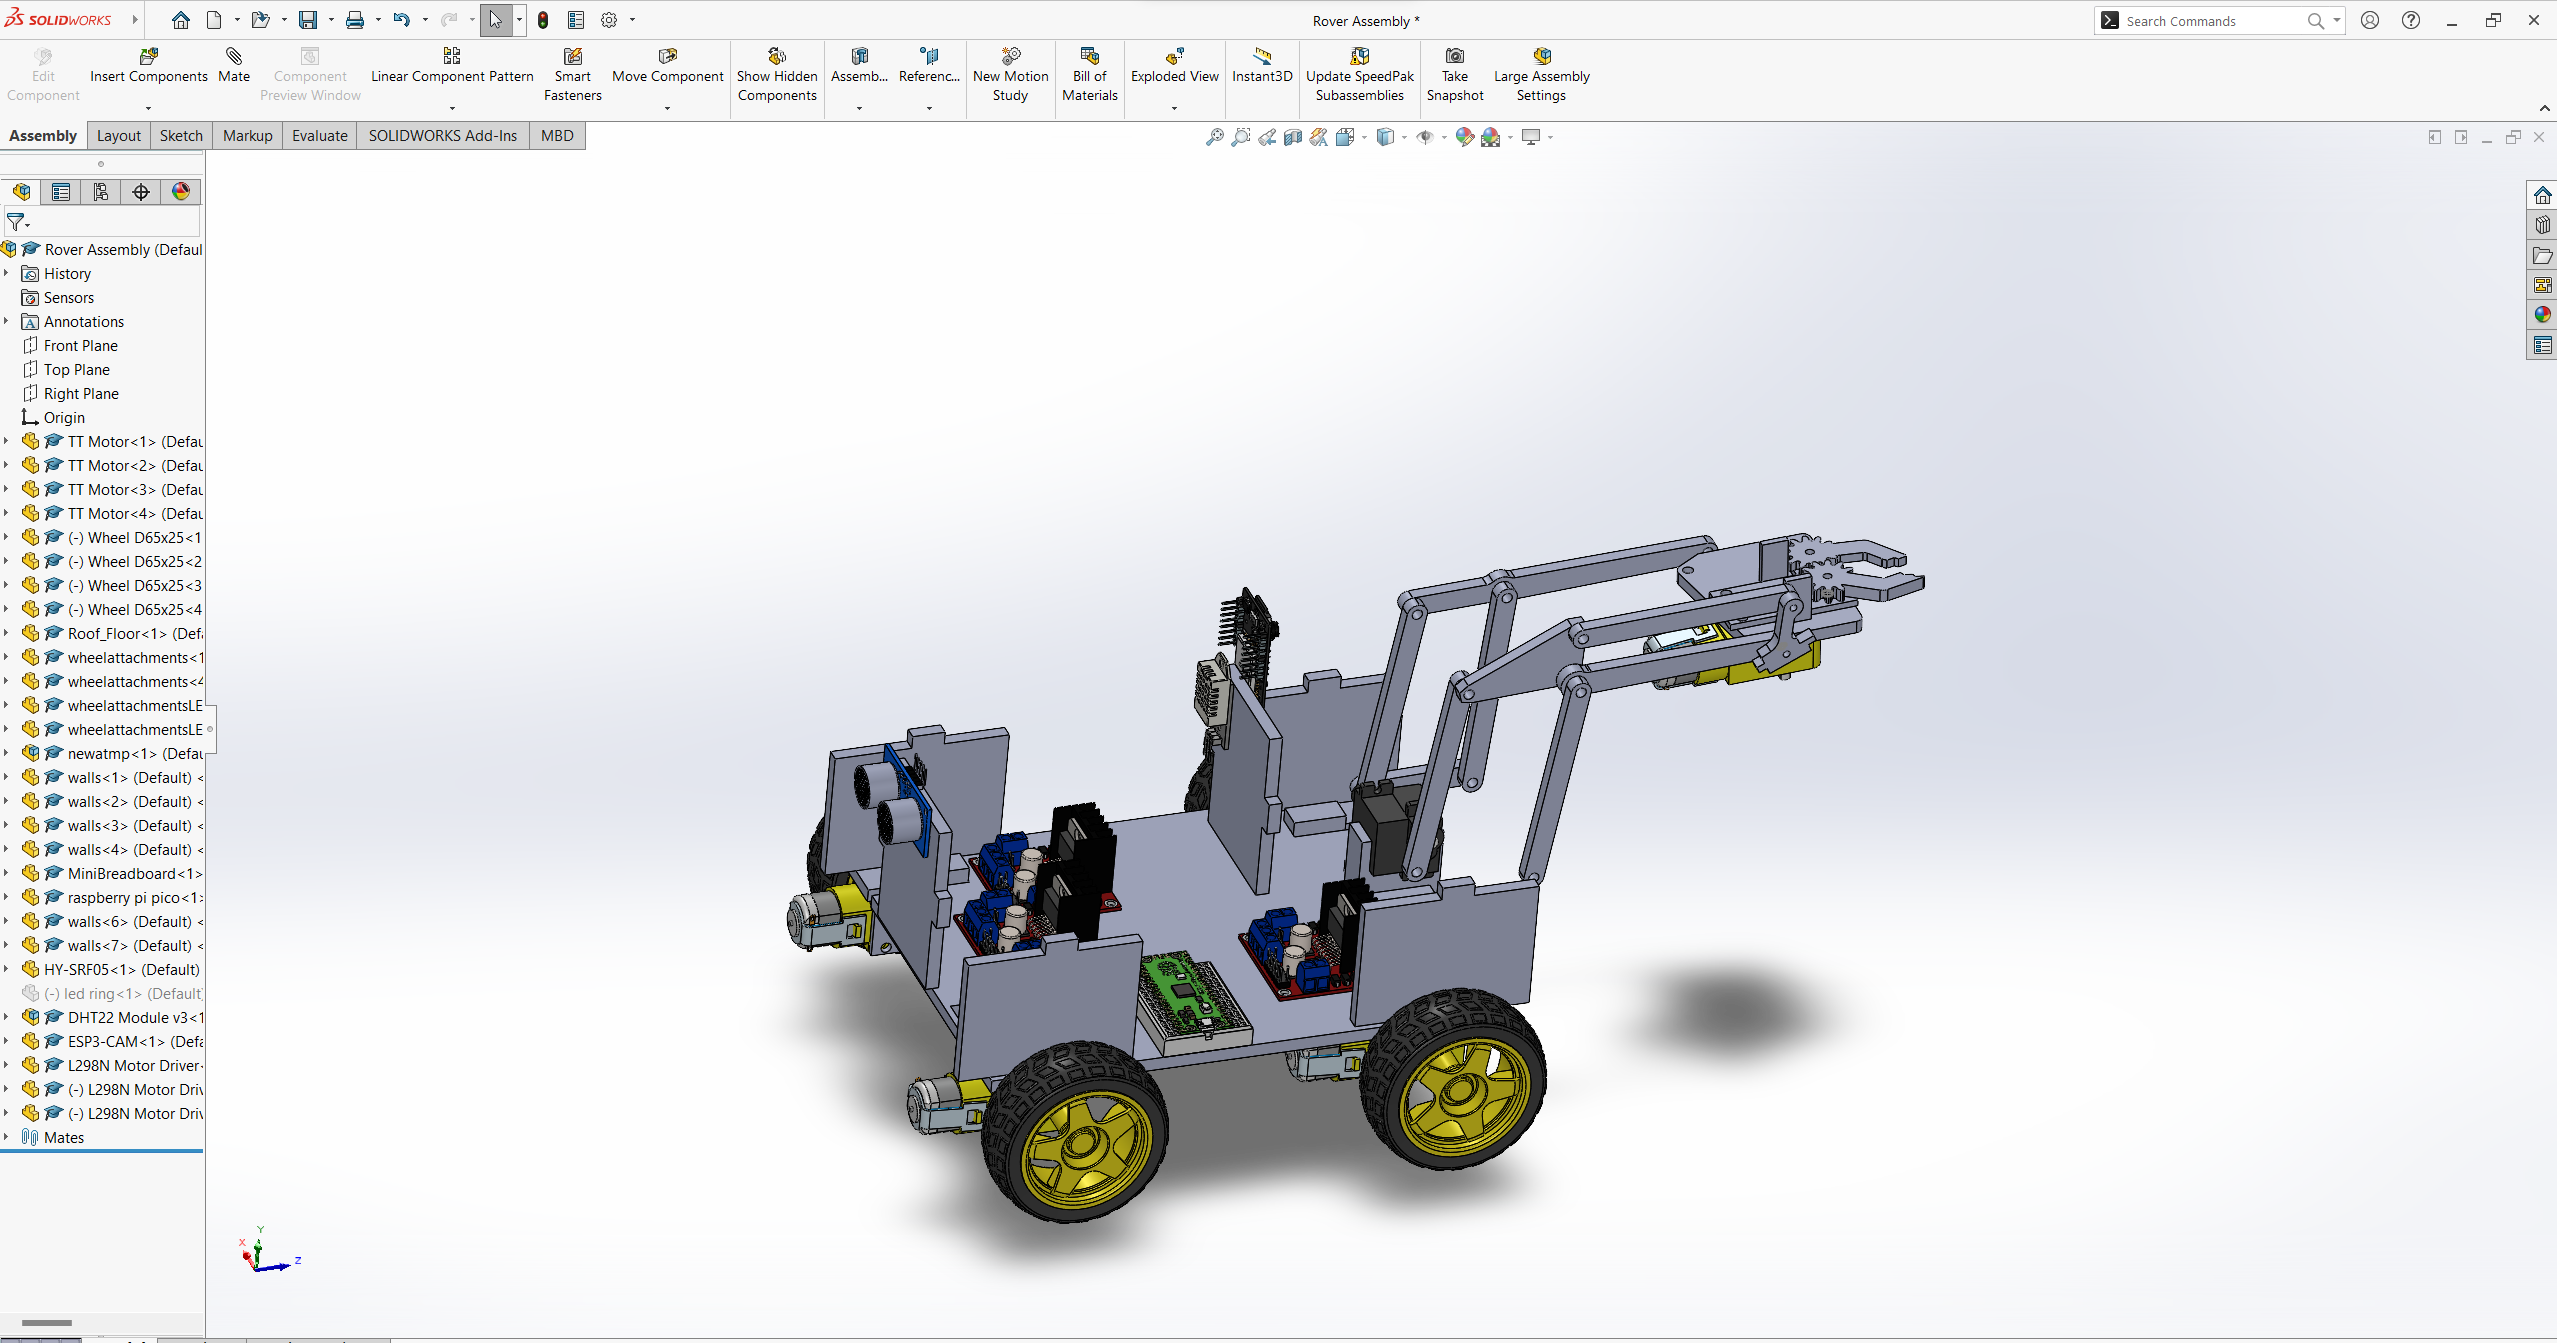The height and width of the screenshot is (1343, 2557).
Task: Click the Reference Geometry button
Action: (x=929, y=66)
